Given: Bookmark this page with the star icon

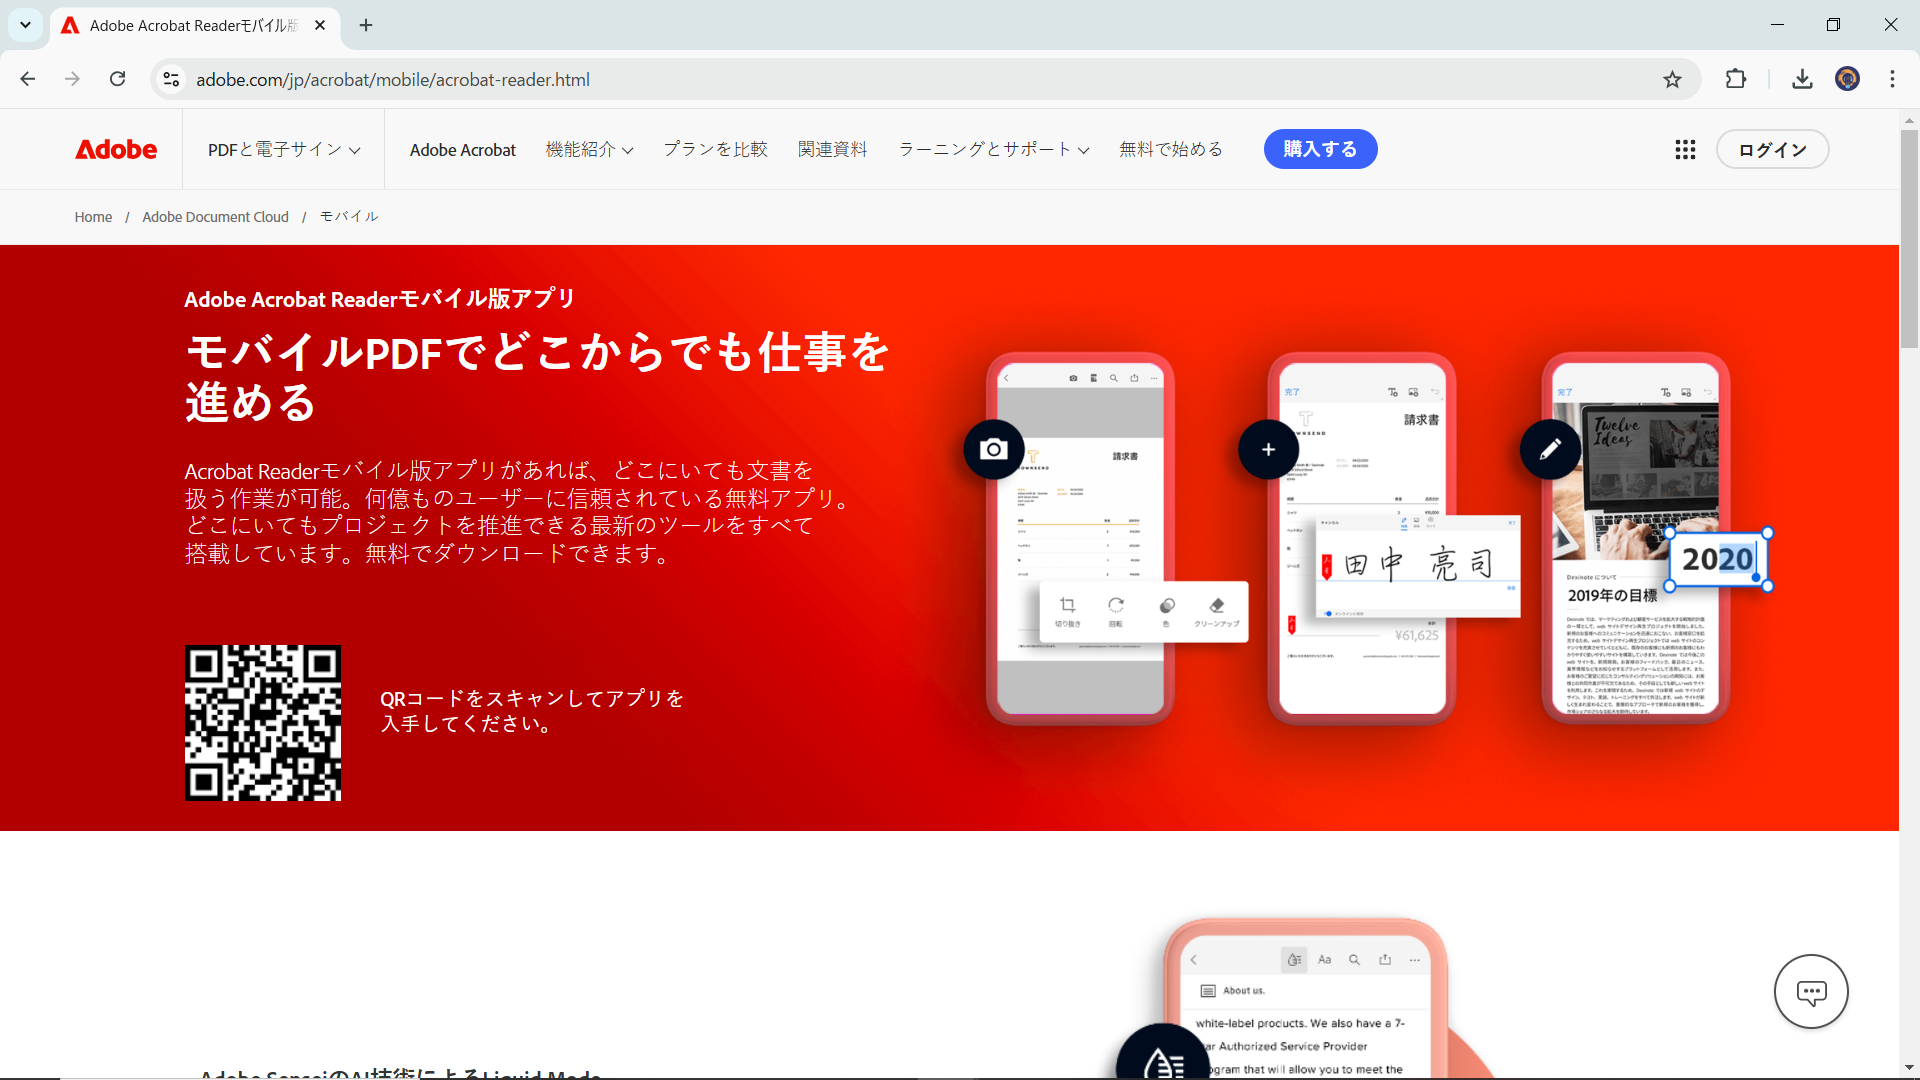Looking at the screenshot, I should (1672, 80).
